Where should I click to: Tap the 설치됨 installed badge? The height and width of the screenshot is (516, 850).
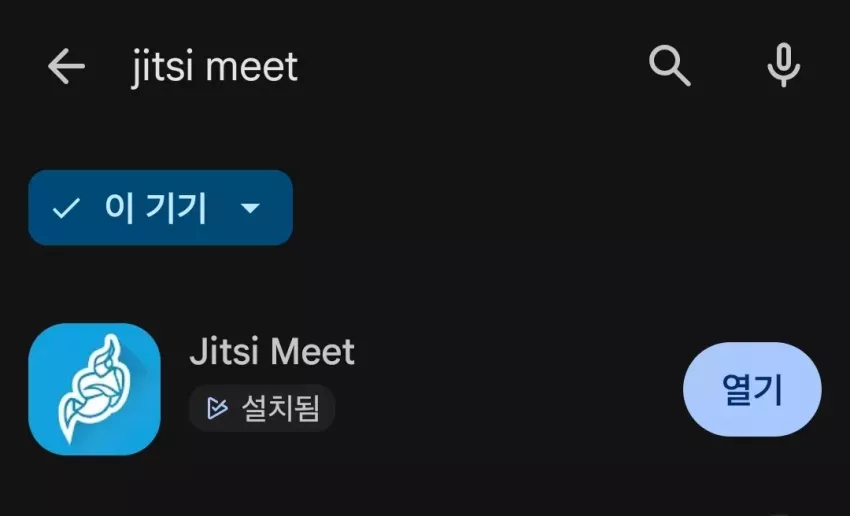point(262,408)
